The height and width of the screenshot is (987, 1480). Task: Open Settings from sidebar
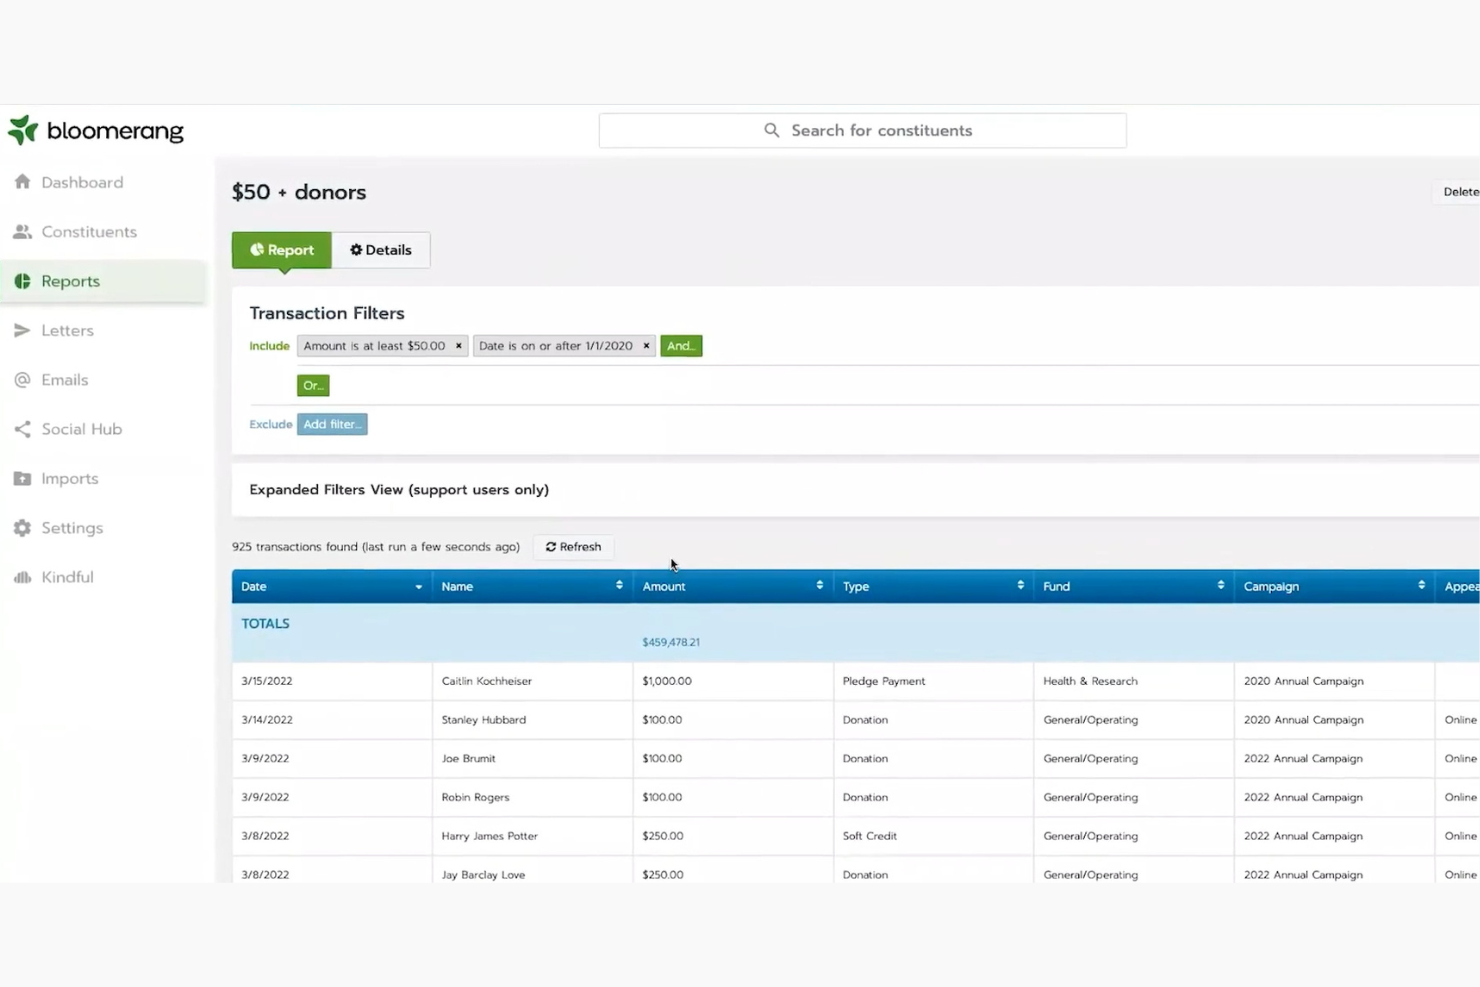(x=72, y=528)
